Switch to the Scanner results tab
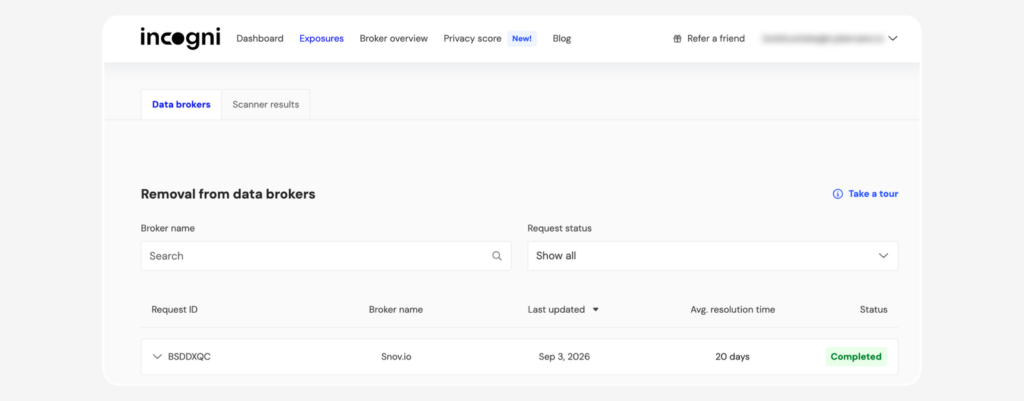 [266, 104]
